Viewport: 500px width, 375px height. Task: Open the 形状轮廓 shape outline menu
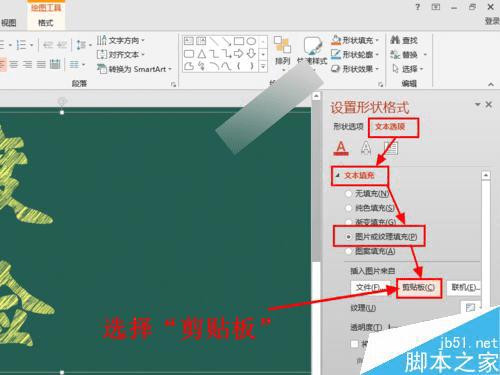click(x=355, y=54)
